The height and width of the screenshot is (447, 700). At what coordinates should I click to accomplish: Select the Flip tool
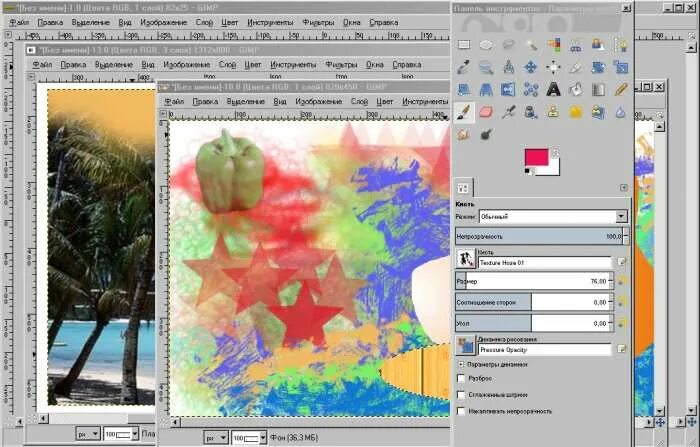click(x=508, y=89)
